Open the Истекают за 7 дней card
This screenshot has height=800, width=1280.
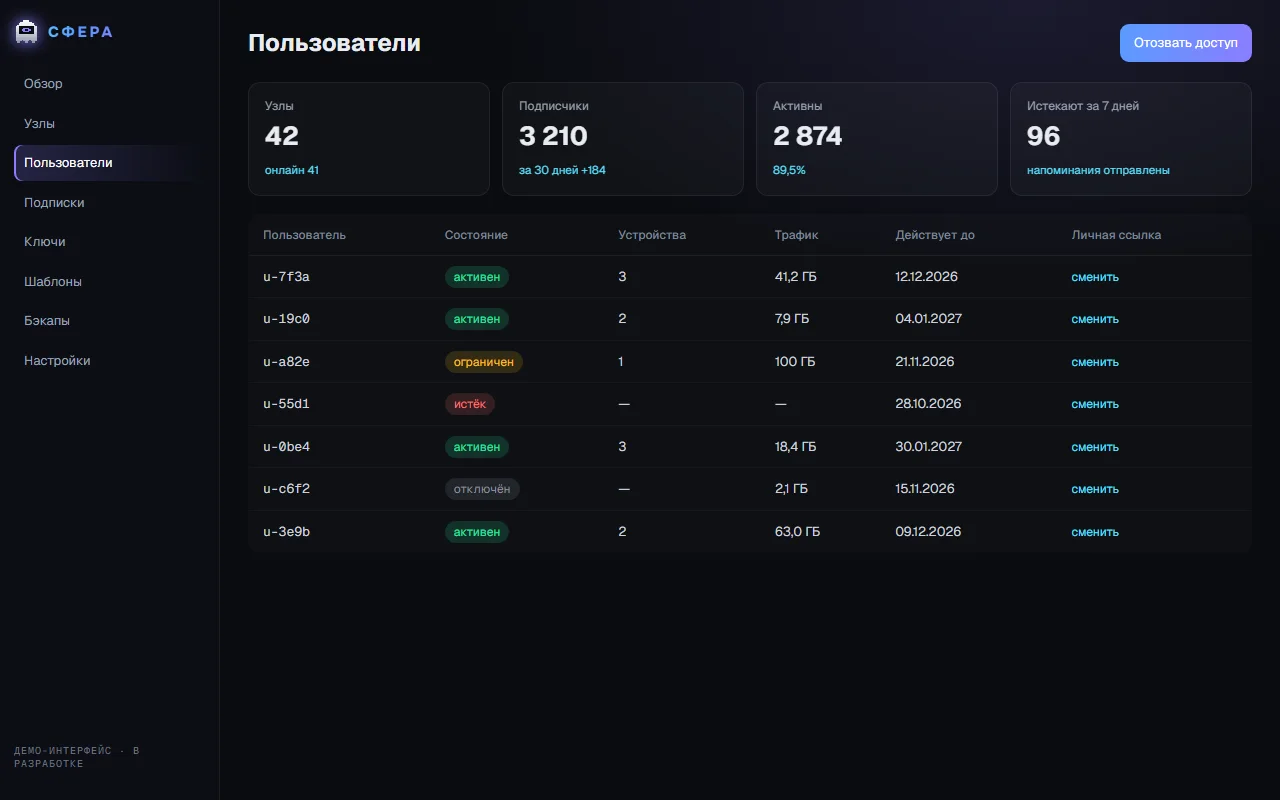pos(1131,139)
